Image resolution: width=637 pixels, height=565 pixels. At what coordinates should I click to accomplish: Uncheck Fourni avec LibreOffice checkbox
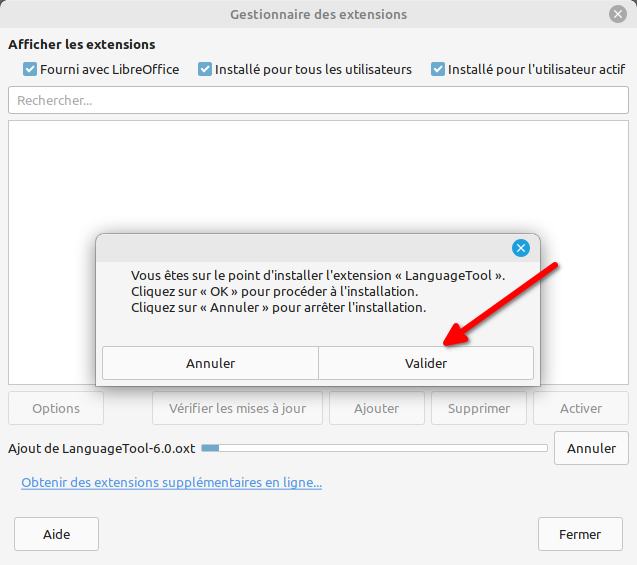click(x=30, y=69)
